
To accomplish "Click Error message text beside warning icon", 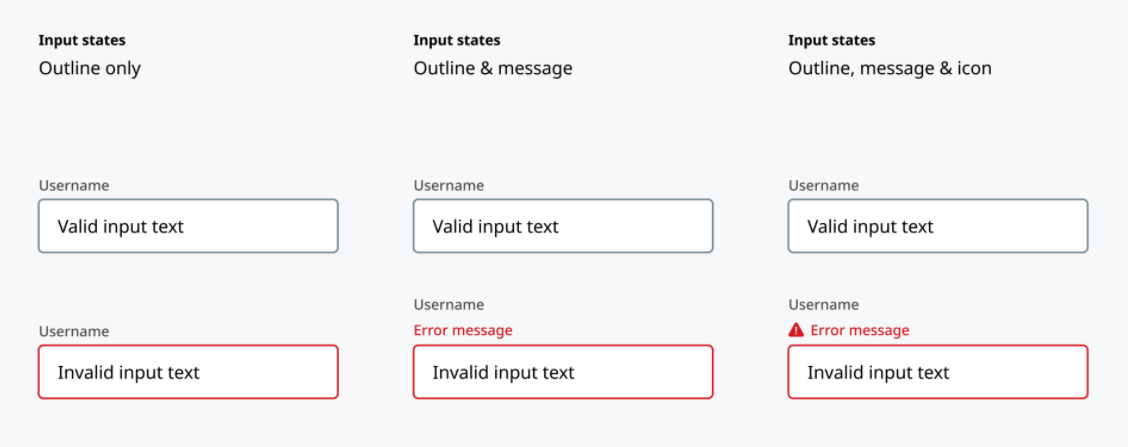I will [x=860, y=330].
